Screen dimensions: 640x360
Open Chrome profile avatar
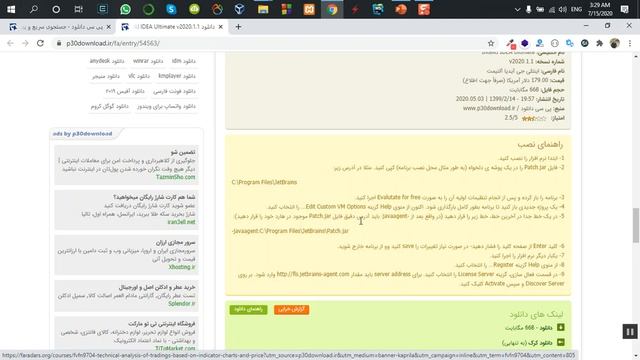pos(614,43)
